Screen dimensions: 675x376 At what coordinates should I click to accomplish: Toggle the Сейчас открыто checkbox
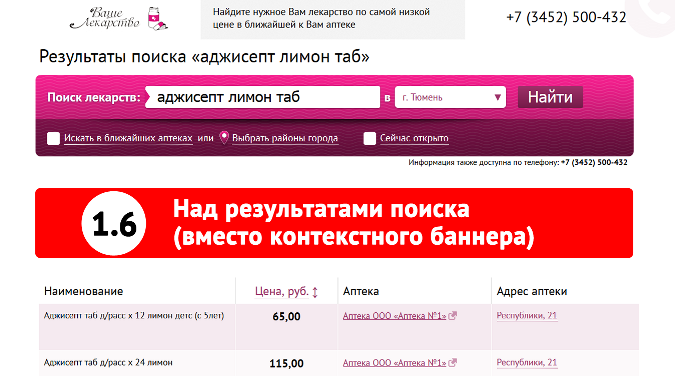click(370, 138)
